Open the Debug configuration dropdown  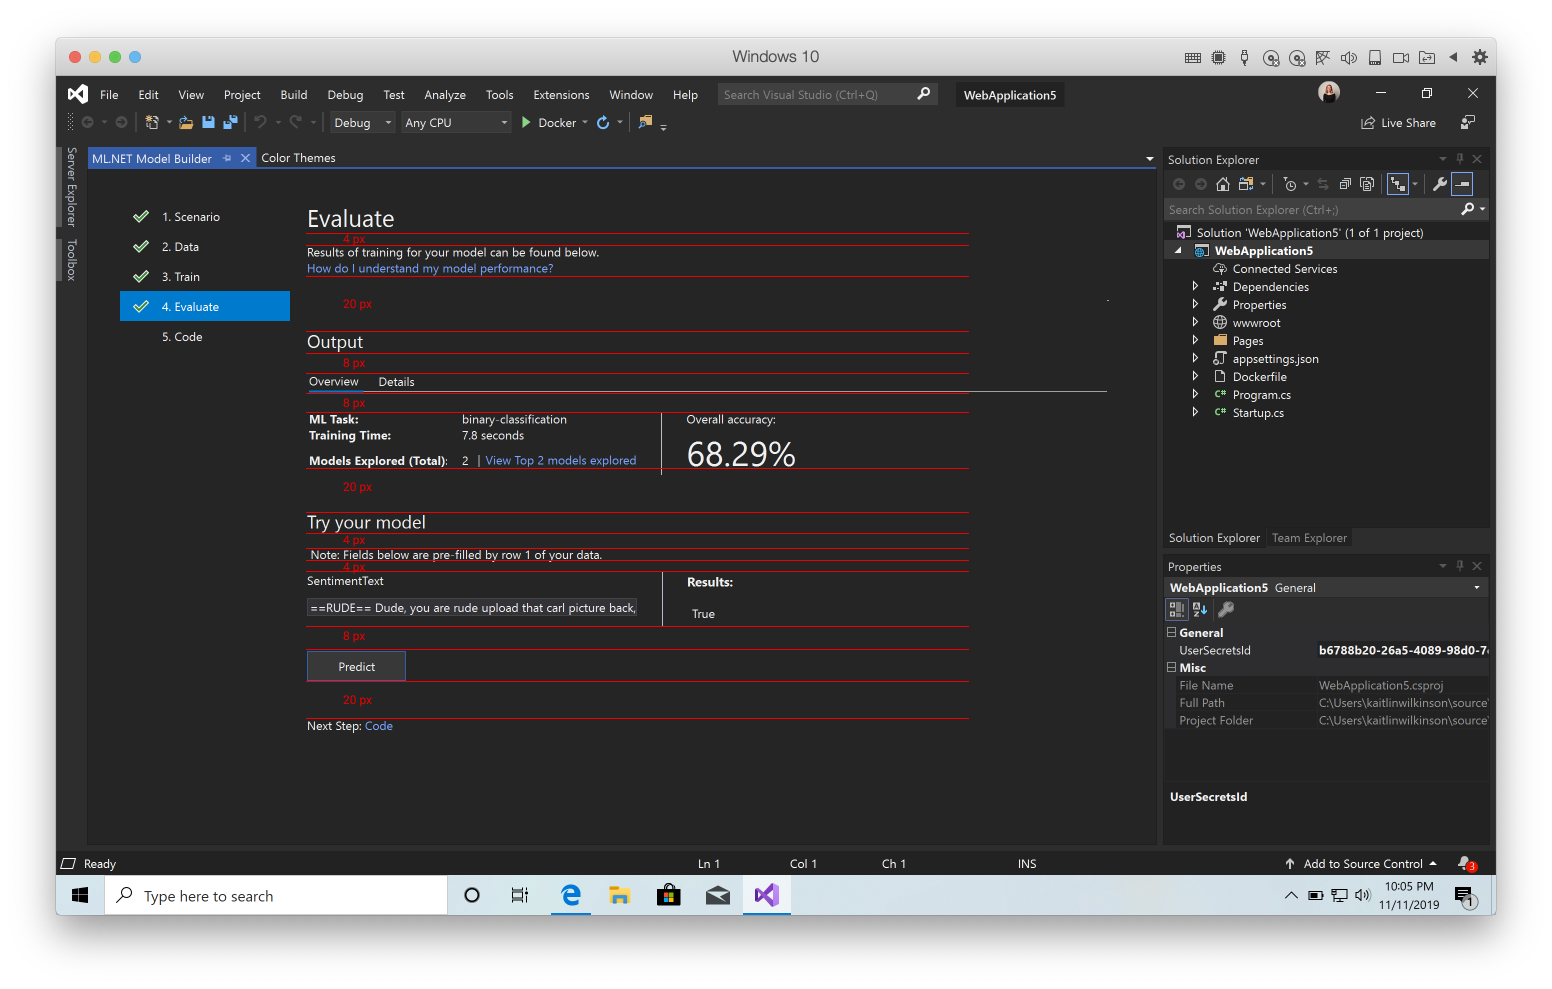click(x=363, y=123)
